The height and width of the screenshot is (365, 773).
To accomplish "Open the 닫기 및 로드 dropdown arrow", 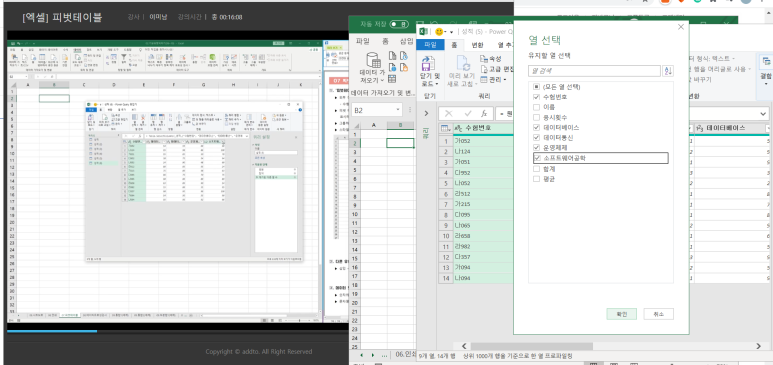I will [437, 83].
